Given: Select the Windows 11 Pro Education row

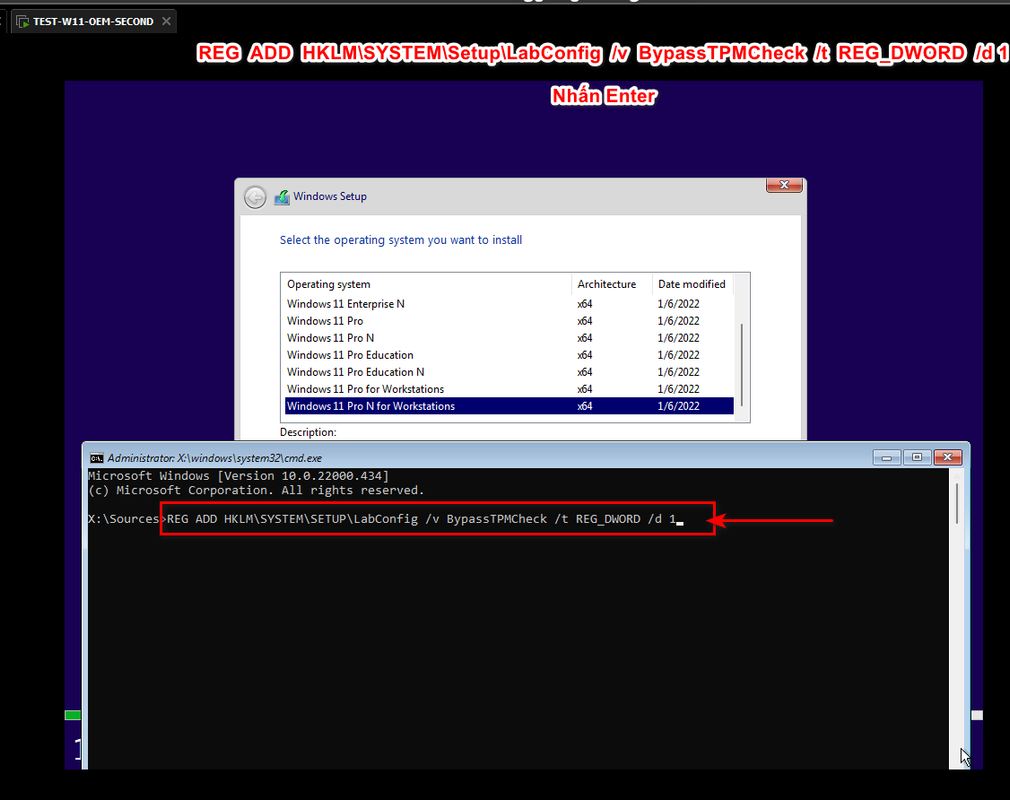Looking at the screenshot, I should point(509,355).
